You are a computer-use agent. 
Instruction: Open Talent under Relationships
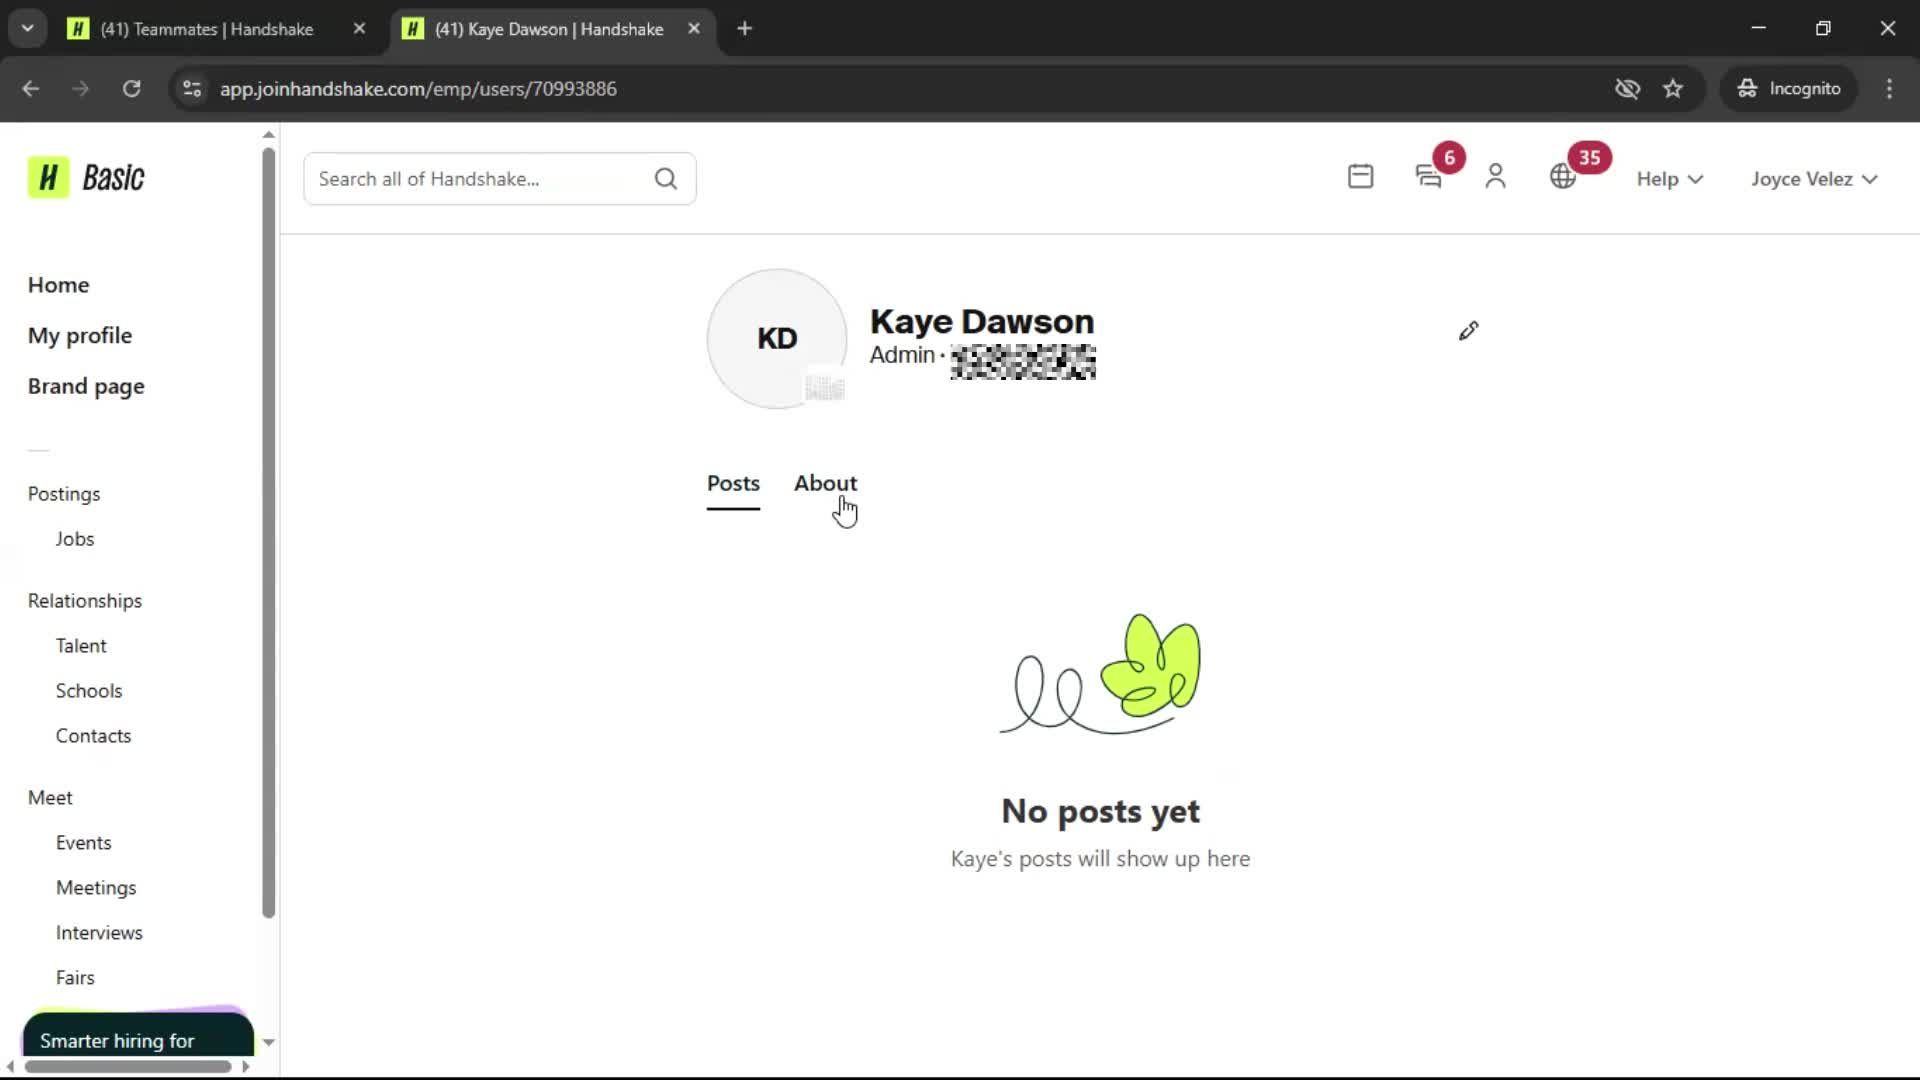point(81,646)
